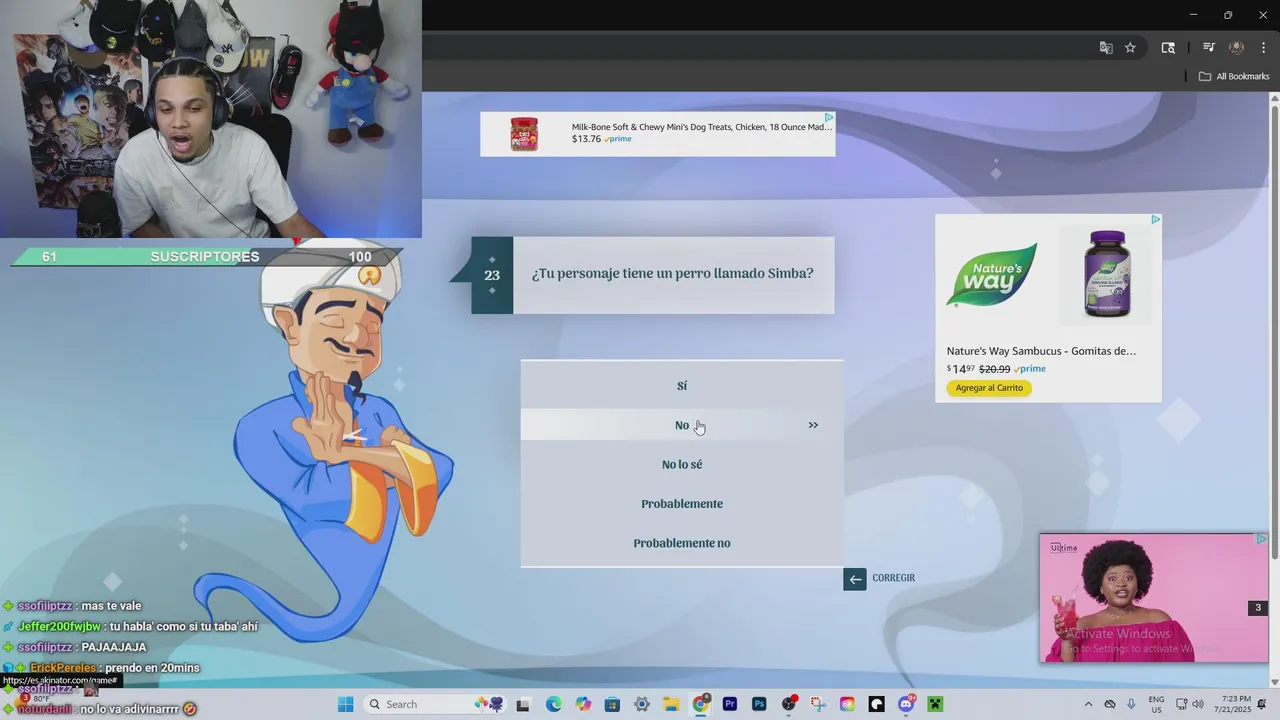This screenshot has height=720, width=1280.
Task: Click the page's vertical scrollbar
Action: pos(1274,390)
